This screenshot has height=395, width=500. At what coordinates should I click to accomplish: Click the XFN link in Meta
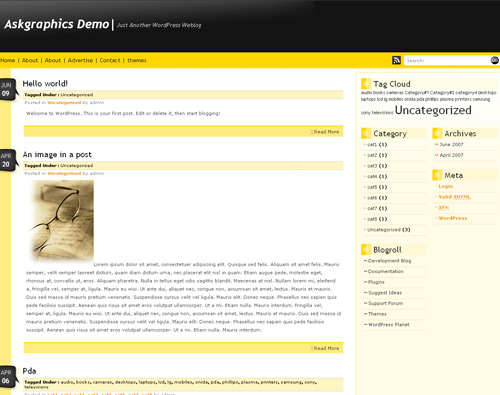click(444, 207)
